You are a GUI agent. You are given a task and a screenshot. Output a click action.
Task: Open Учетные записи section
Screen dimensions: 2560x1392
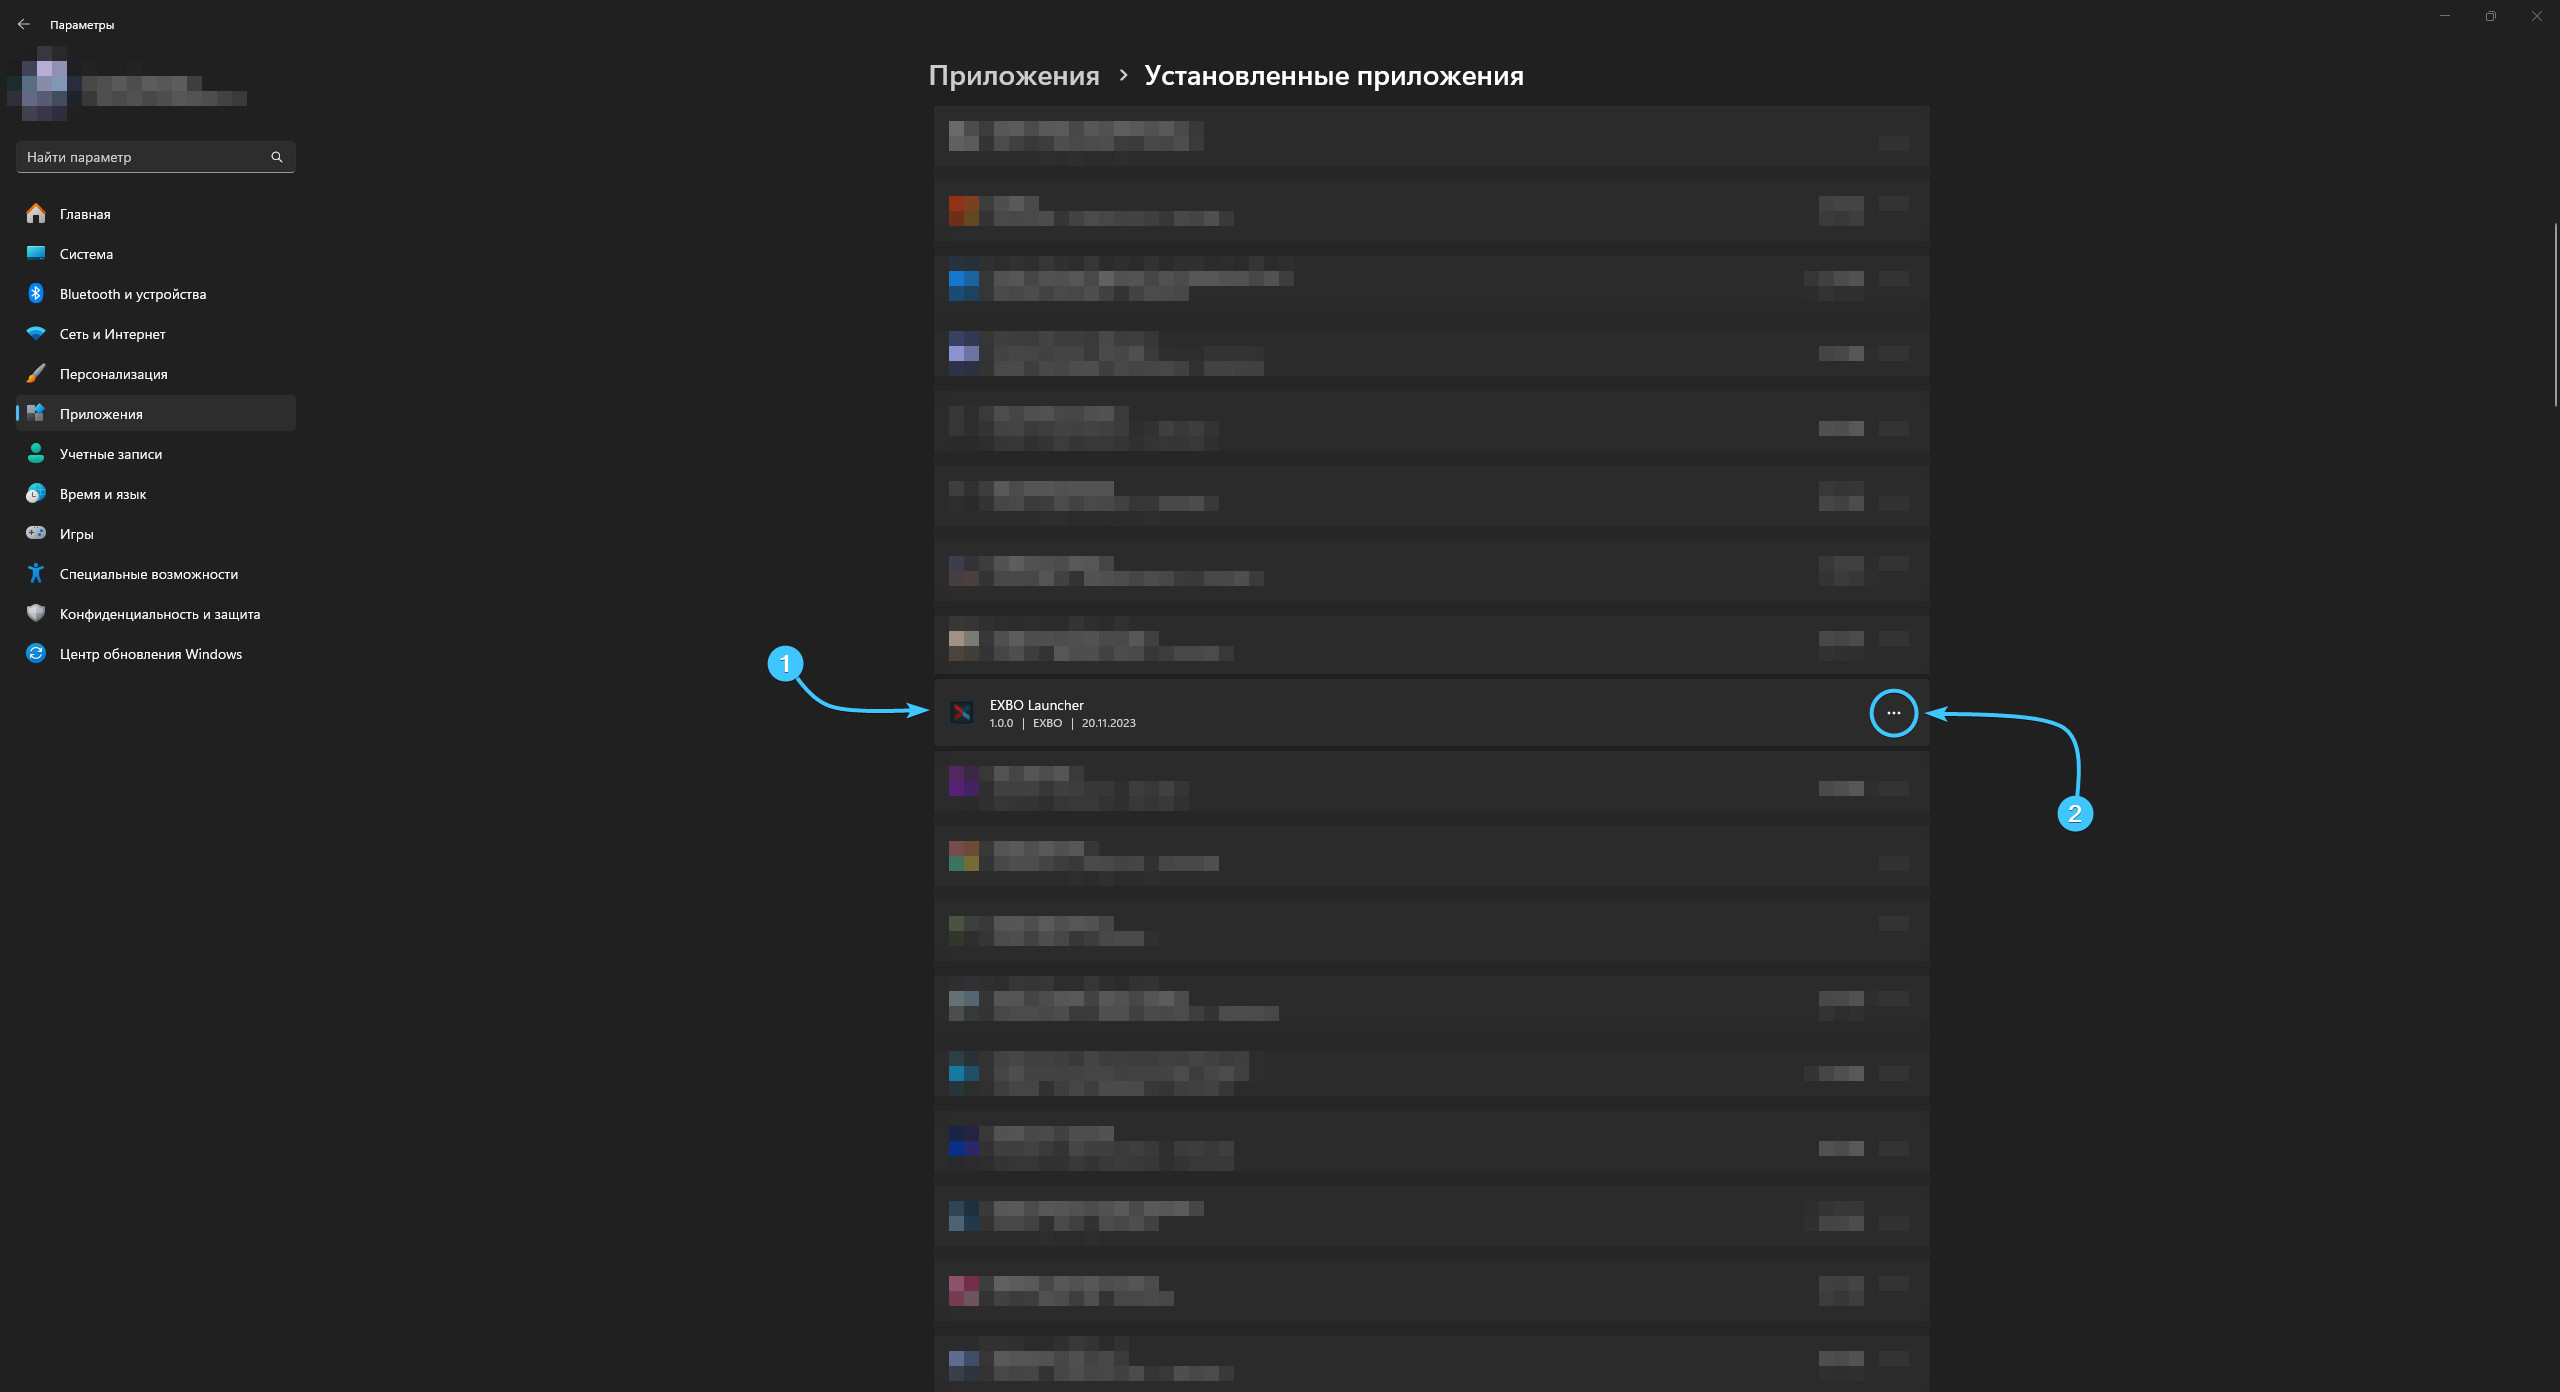pyautogui.click(x=110, y=454)
